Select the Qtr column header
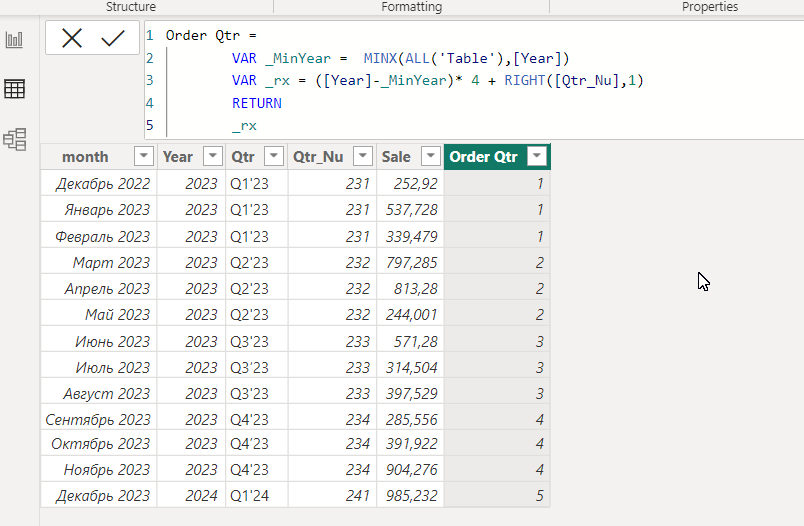 [243, 156]
